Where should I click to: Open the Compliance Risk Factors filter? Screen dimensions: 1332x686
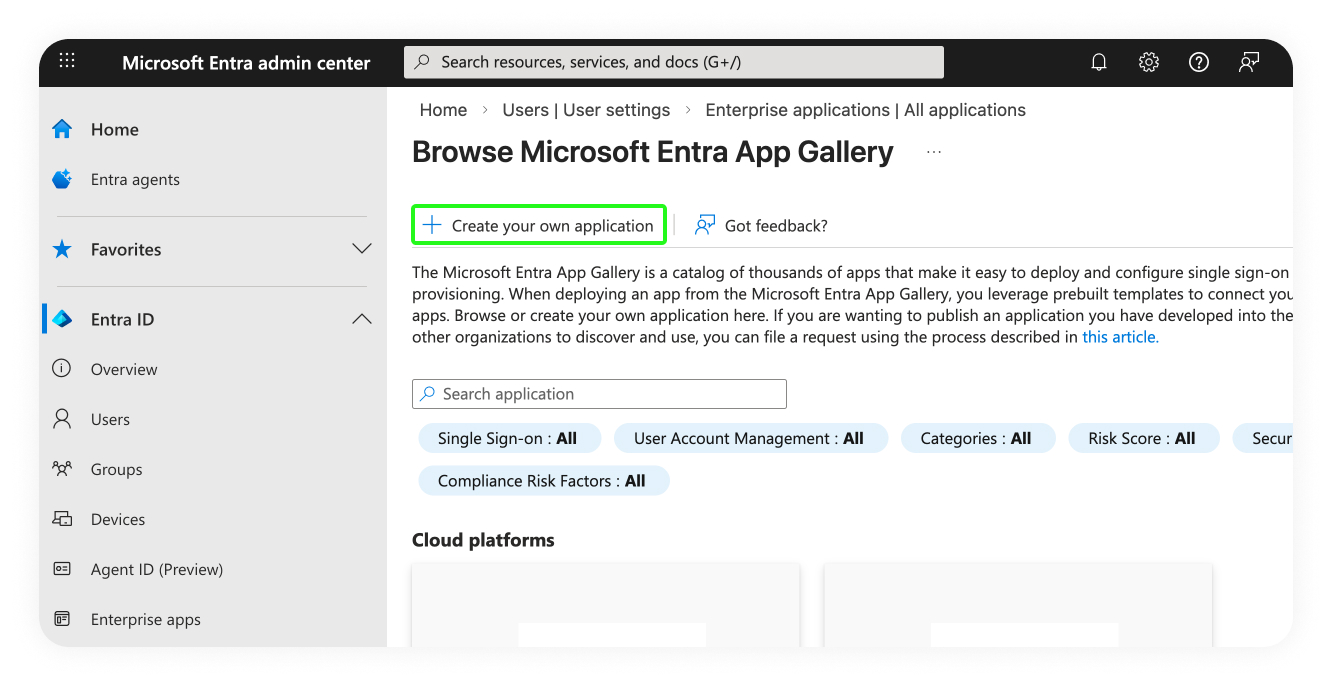pyautogui.click(x=541, y=481)
